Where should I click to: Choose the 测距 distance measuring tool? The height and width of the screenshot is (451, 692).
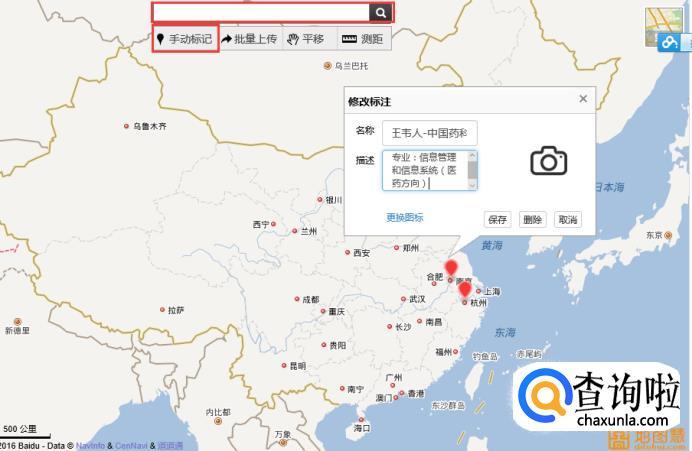click(x=362, y=39)
